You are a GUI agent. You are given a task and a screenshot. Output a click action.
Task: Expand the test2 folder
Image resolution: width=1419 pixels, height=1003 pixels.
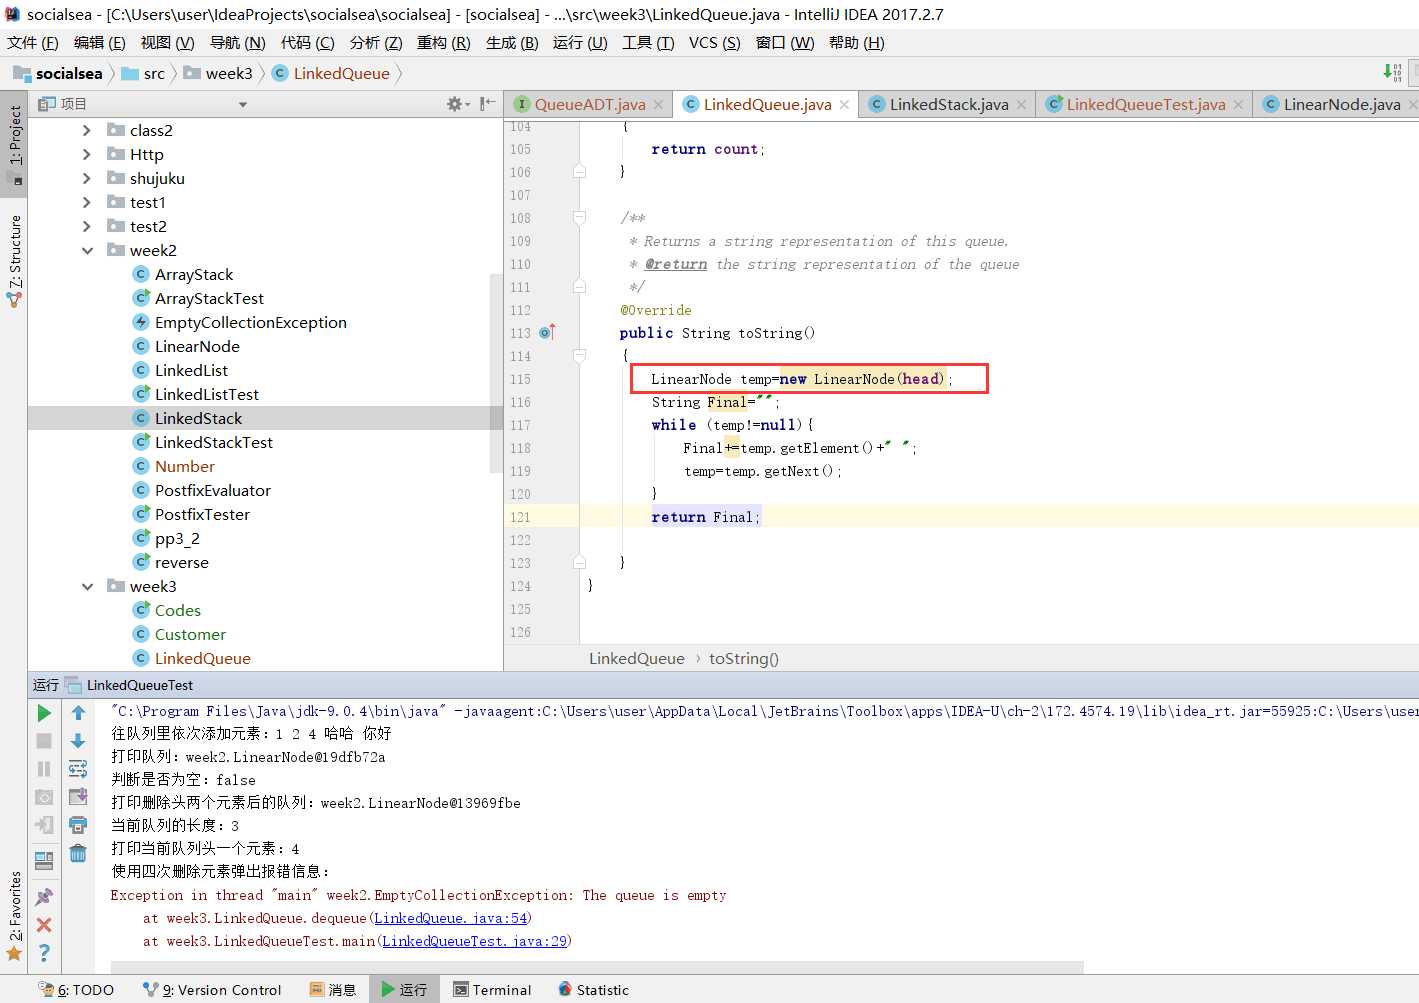click(87, 227)
